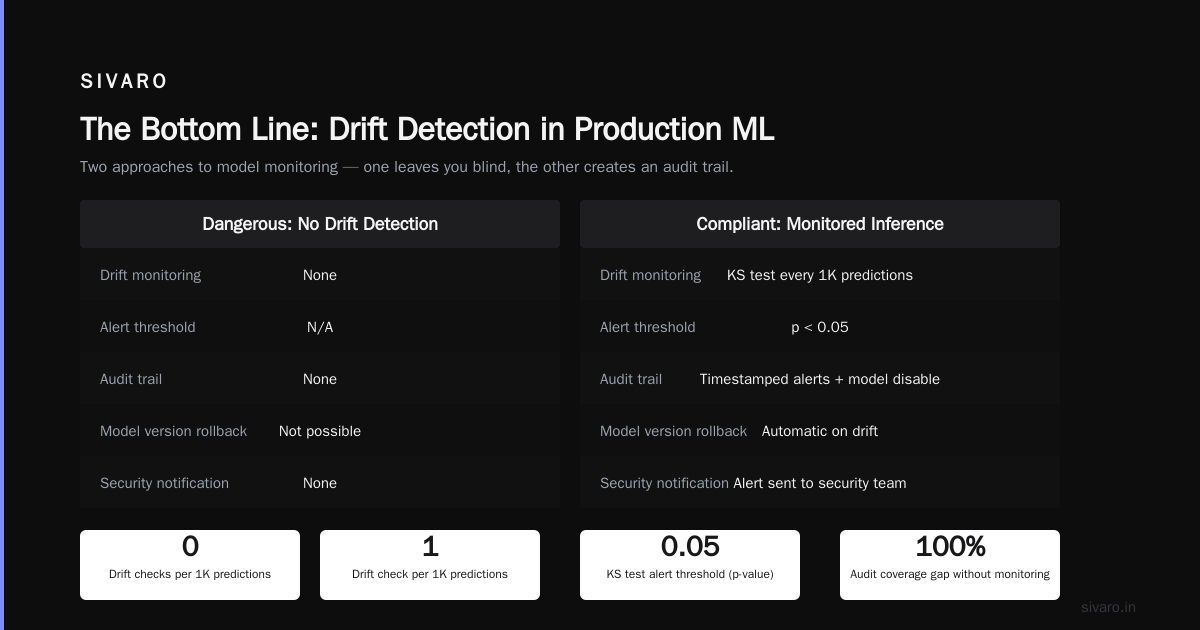Open the sivaro.in link

[x=1108, y=607]
